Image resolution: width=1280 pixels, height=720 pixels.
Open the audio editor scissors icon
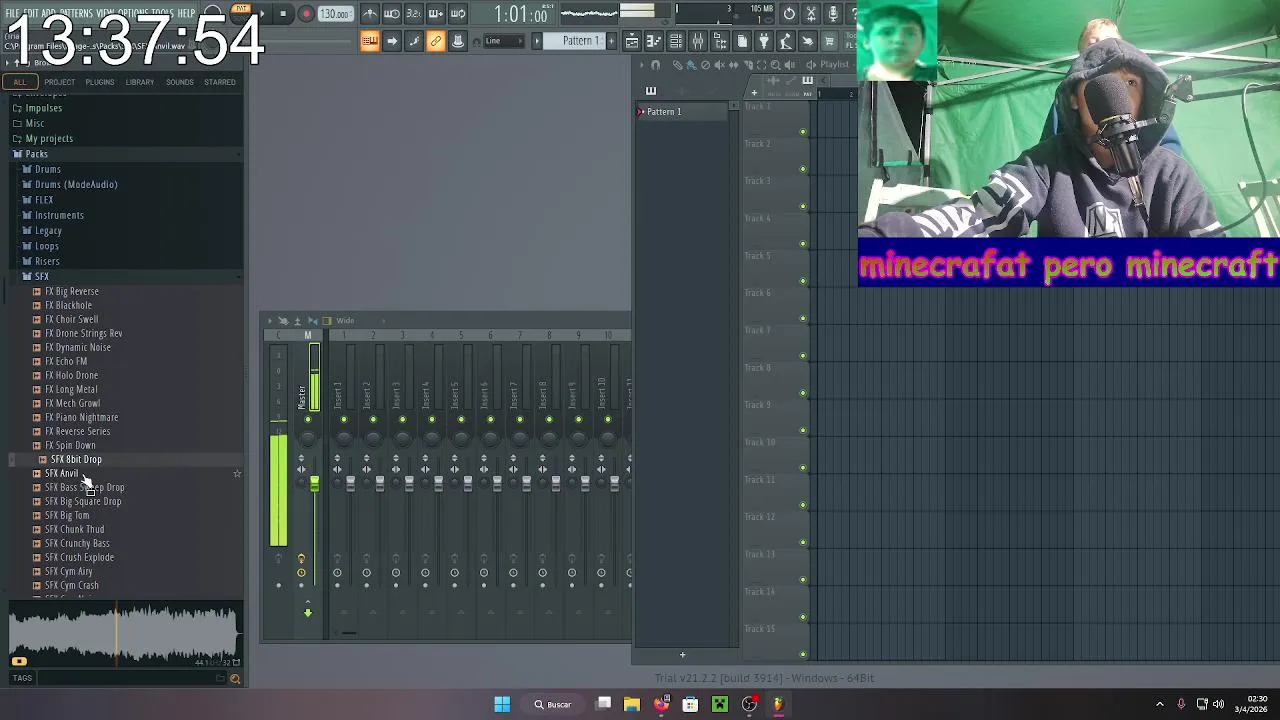tap(811, 14)
